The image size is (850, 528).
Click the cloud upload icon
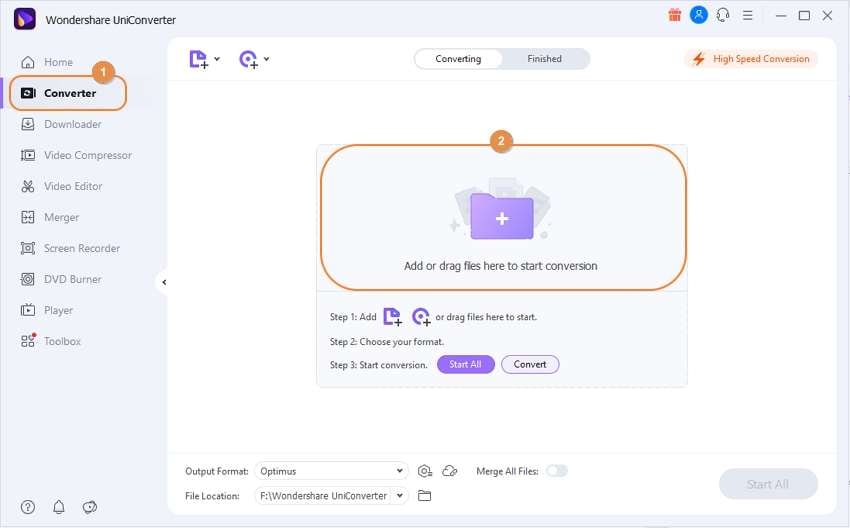click(450, 471)
